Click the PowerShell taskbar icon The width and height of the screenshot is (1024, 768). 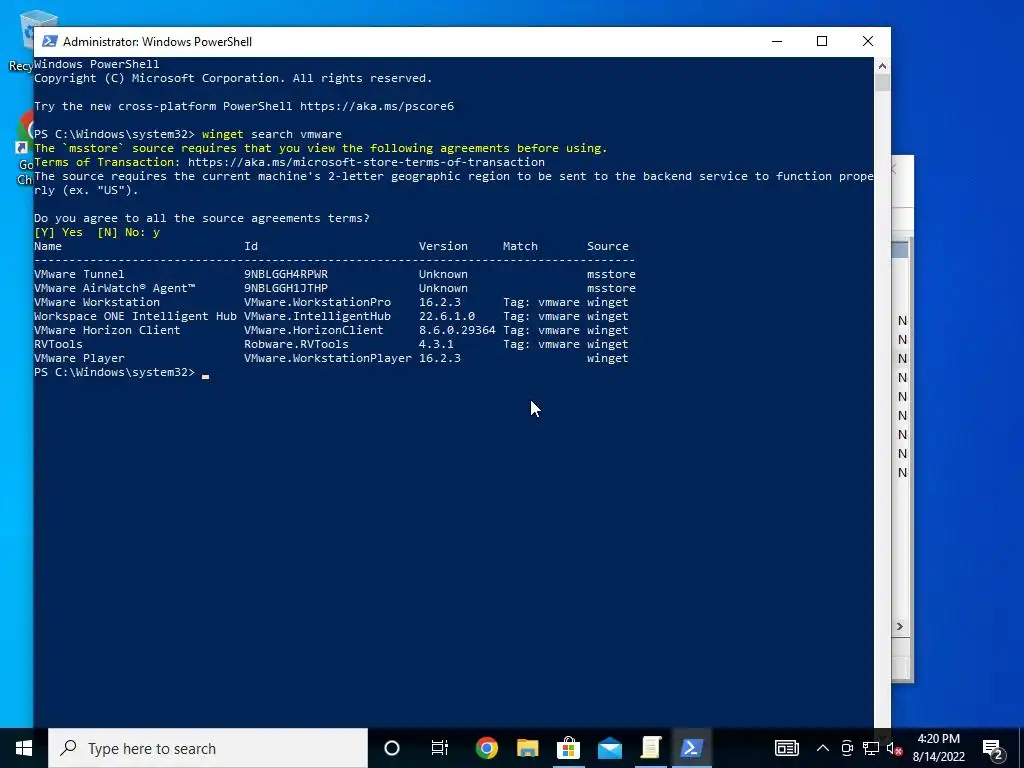point(692,748)
